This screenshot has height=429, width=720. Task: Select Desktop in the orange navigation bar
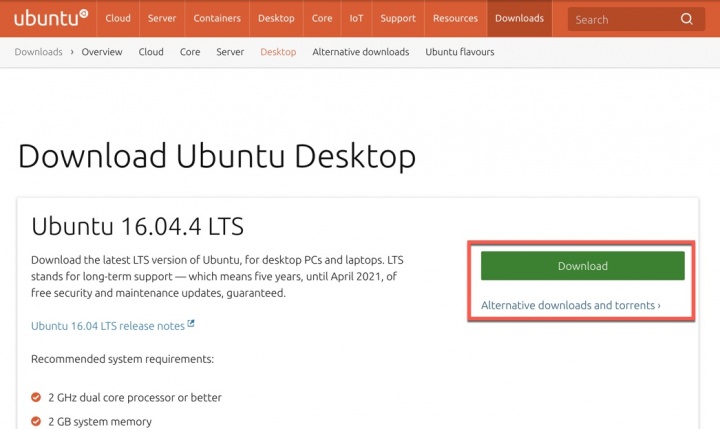click(276, 18)
